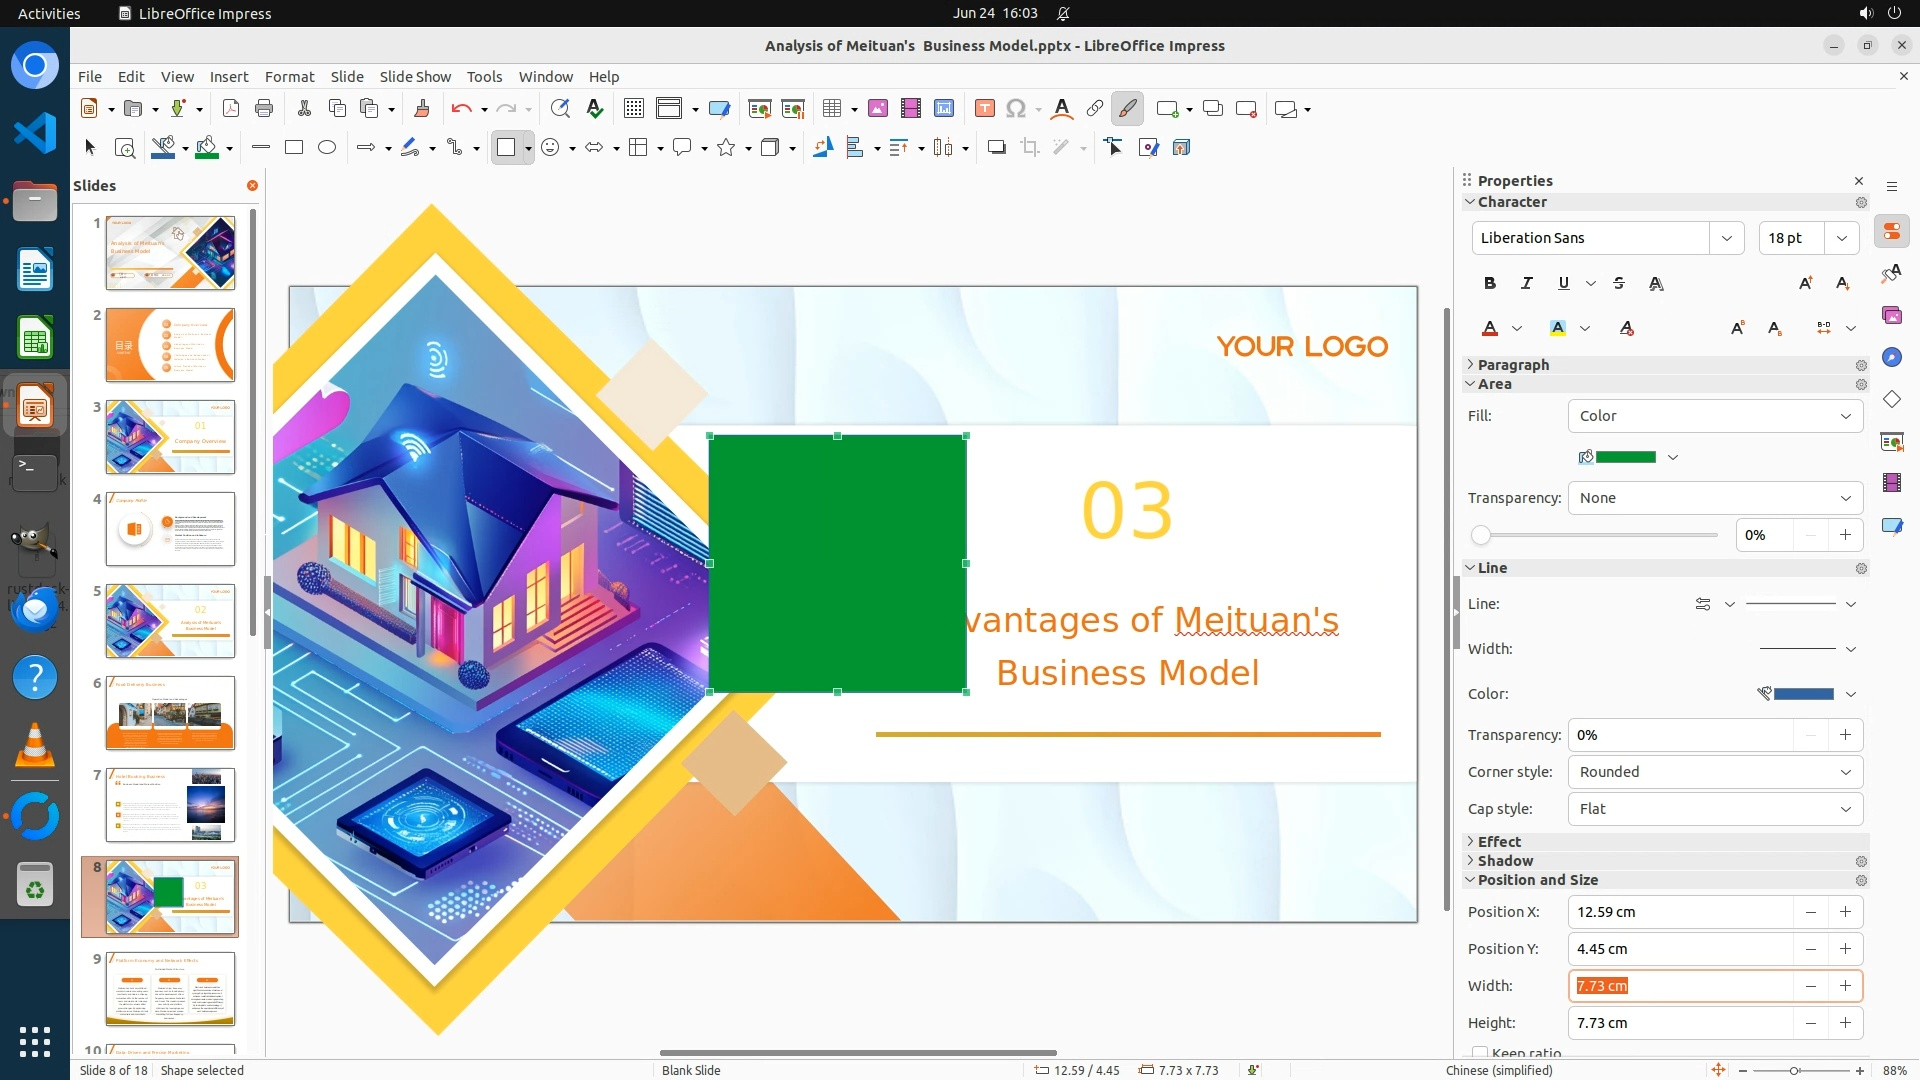Select the Rectangle shape tool
This screenshot has width=1920, height=1080.
[x=294, y=147]
